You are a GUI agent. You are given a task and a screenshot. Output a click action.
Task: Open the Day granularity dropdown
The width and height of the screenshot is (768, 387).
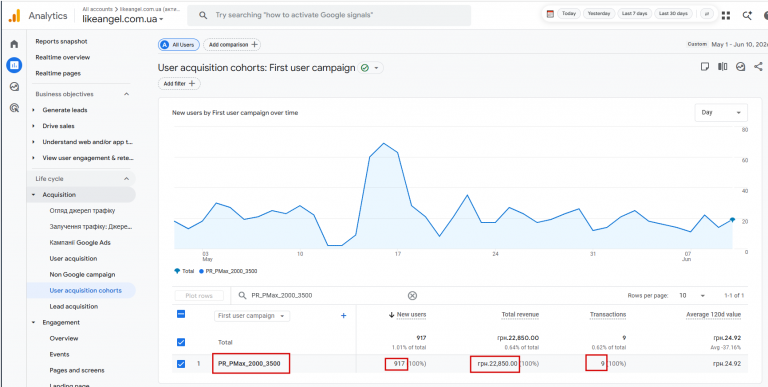pos(721,112)
